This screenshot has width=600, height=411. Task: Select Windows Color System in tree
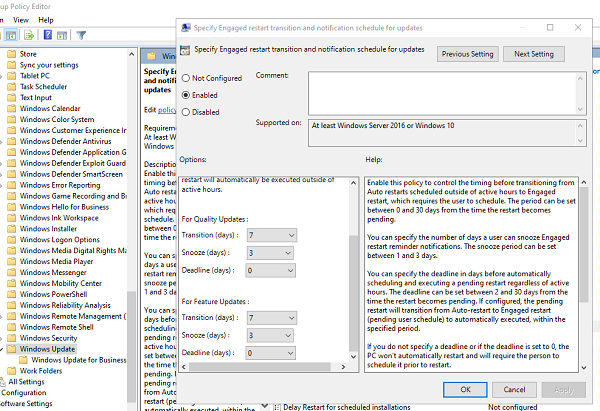click(57, 119)
